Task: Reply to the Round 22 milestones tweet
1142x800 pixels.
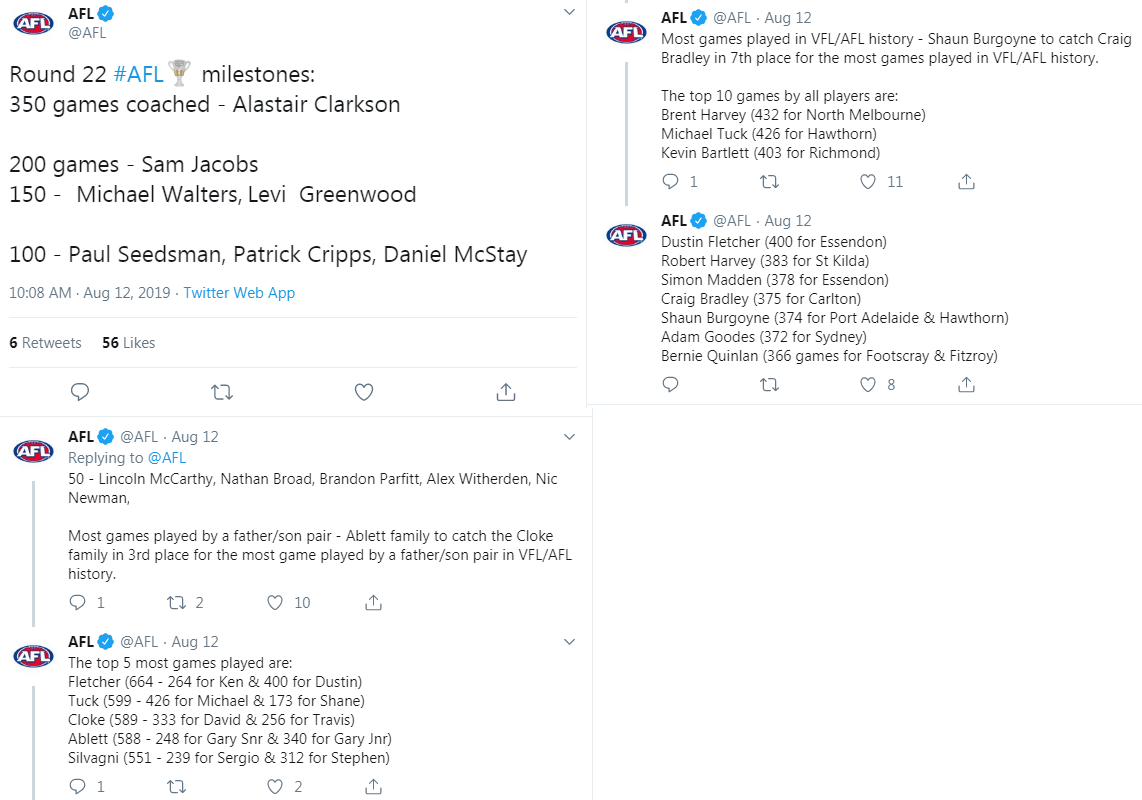Action: (80, 392)
